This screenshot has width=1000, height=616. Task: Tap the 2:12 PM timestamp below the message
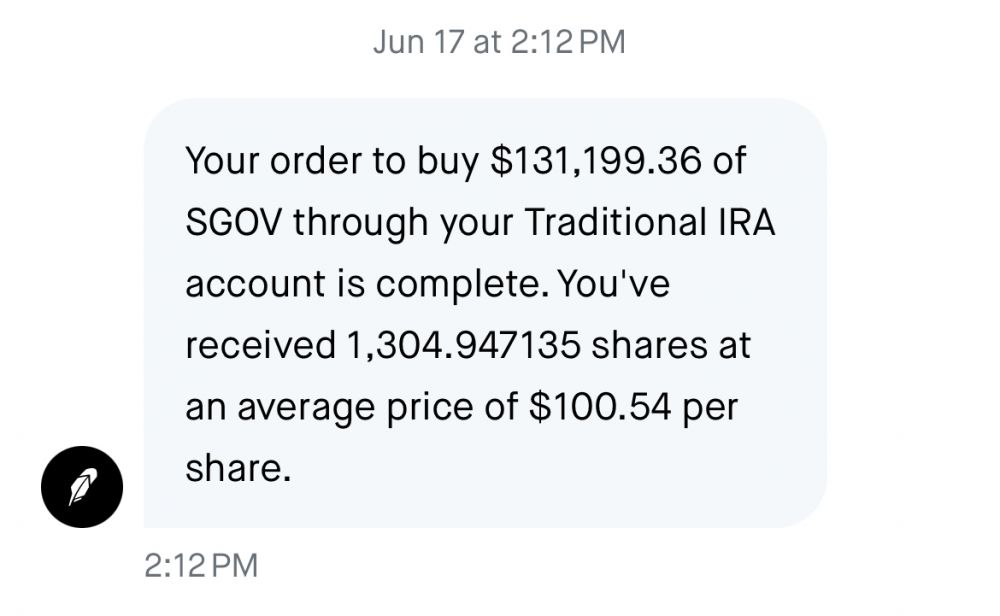click(201, 566)
